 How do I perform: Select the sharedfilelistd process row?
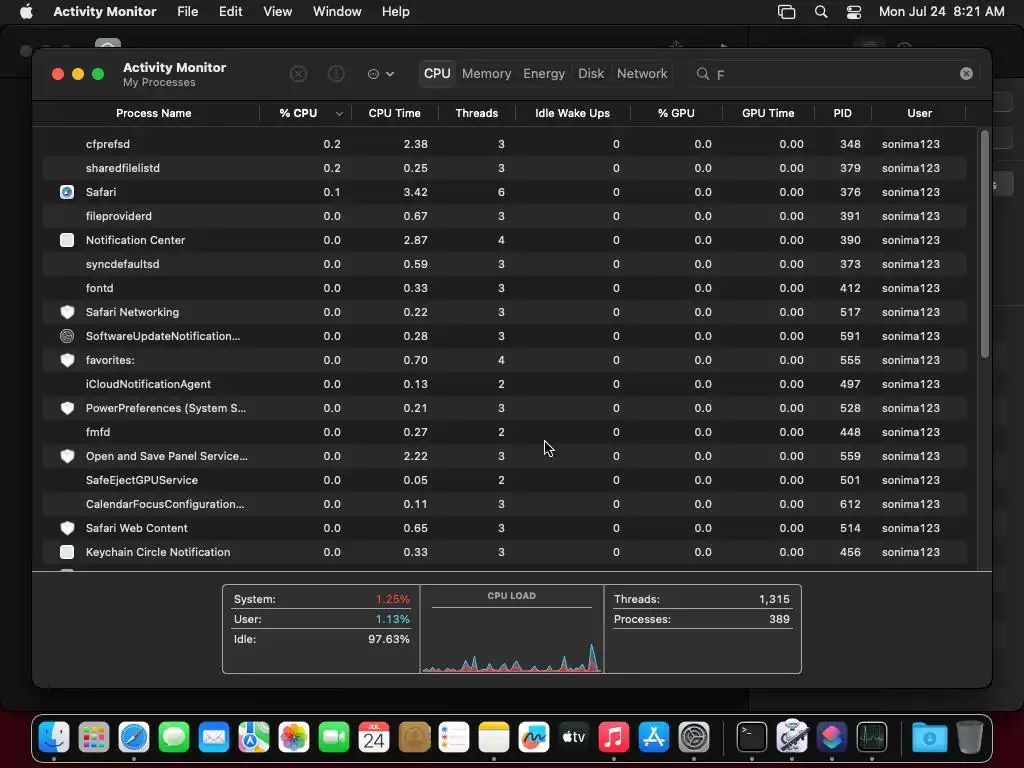504,168
